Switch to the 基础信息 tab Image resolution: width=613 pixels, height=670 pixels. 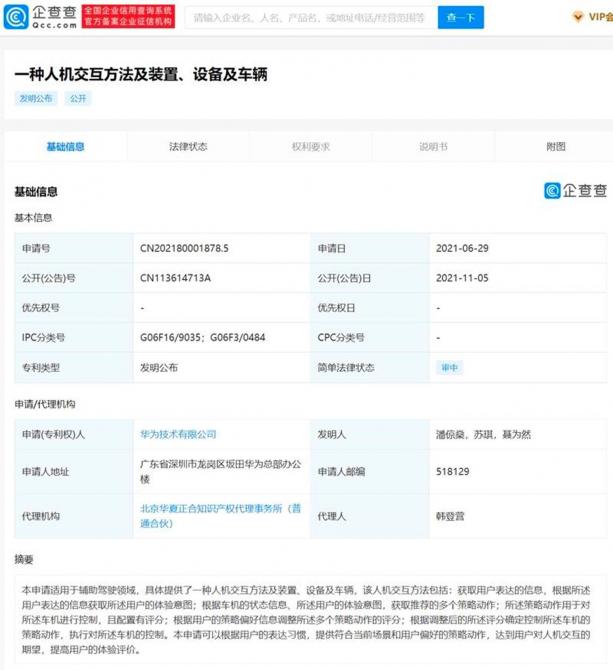[x=66, y=147]
